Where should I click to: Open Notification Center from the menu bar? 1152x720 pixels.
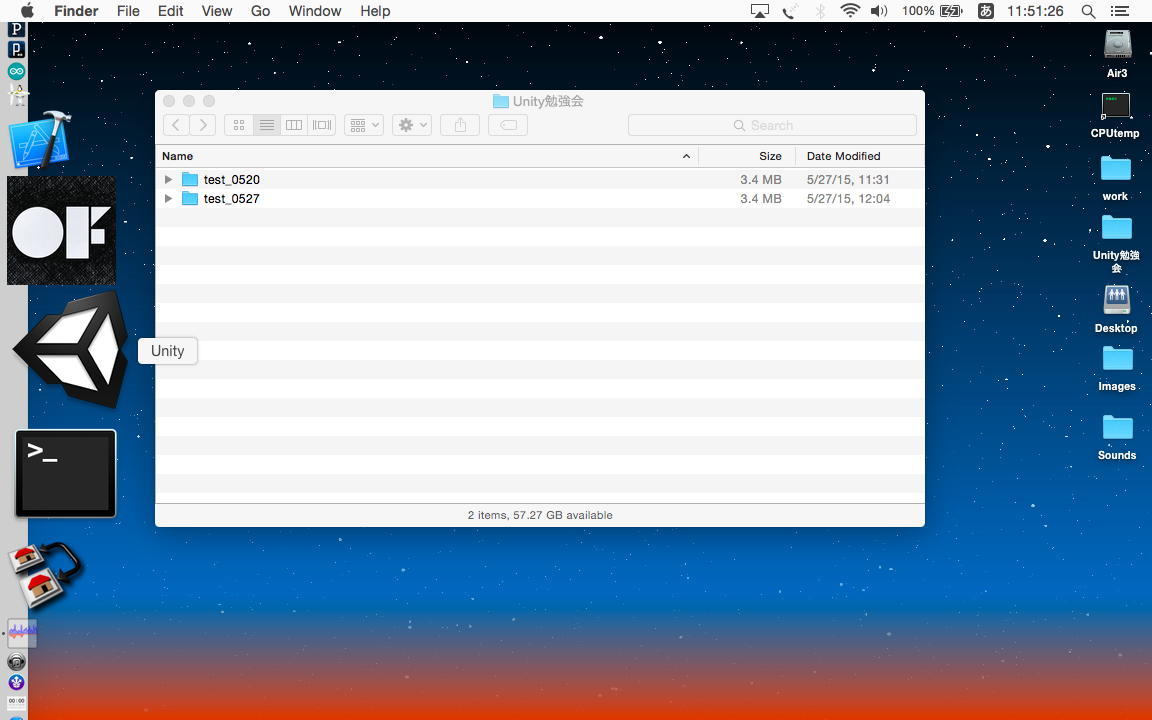coord(1120,11)
